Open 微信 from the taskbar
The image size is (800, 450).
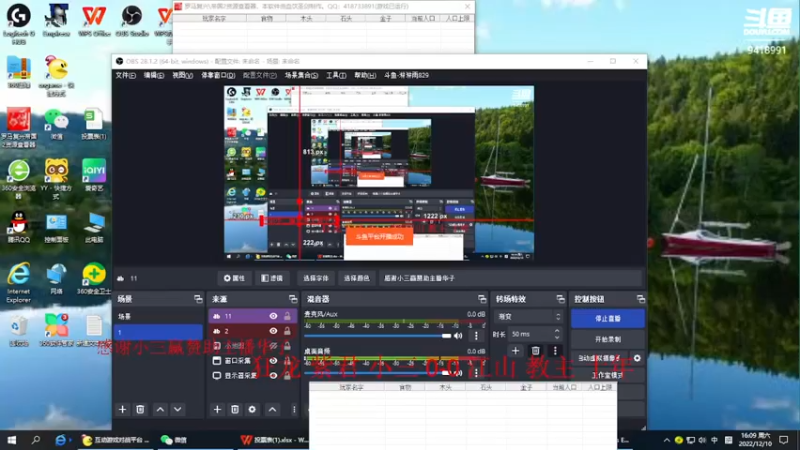click(173, 440)
